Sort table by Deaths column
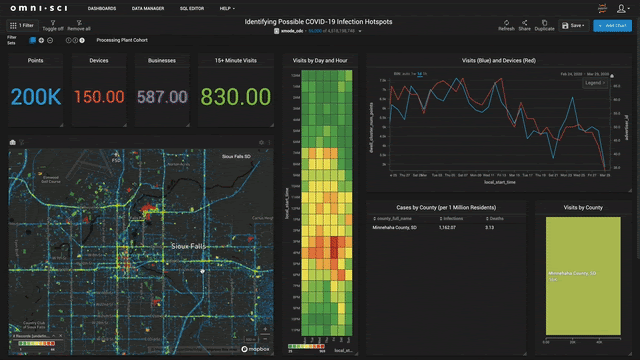This screenshot has width=640, height=360. (494, 218)
